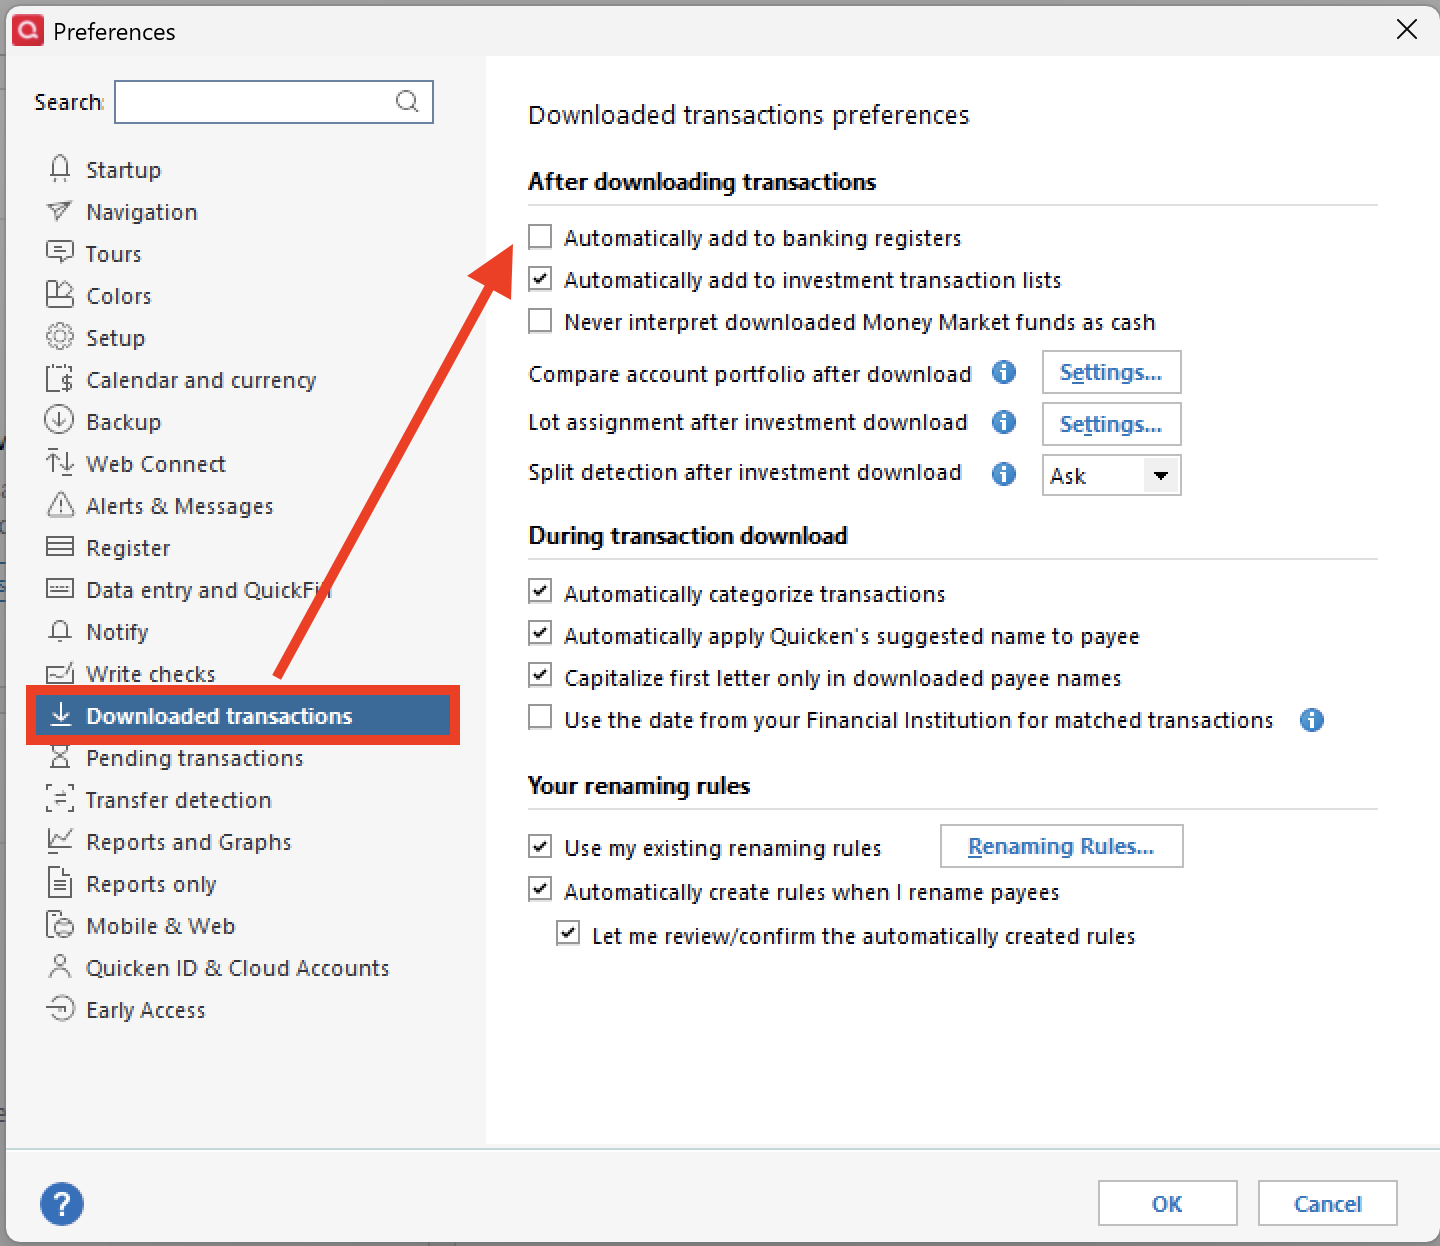Image resolution: width=1440 pixels, height=1246 pixels.
Task: Open Lot assignment Settings button
Action: coord(1111,424)
